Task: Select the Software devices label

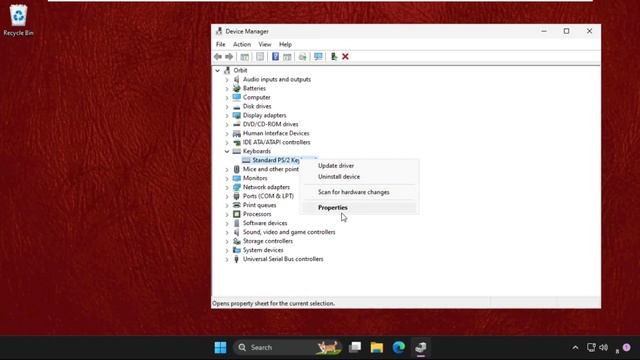Action: [265, 223]
